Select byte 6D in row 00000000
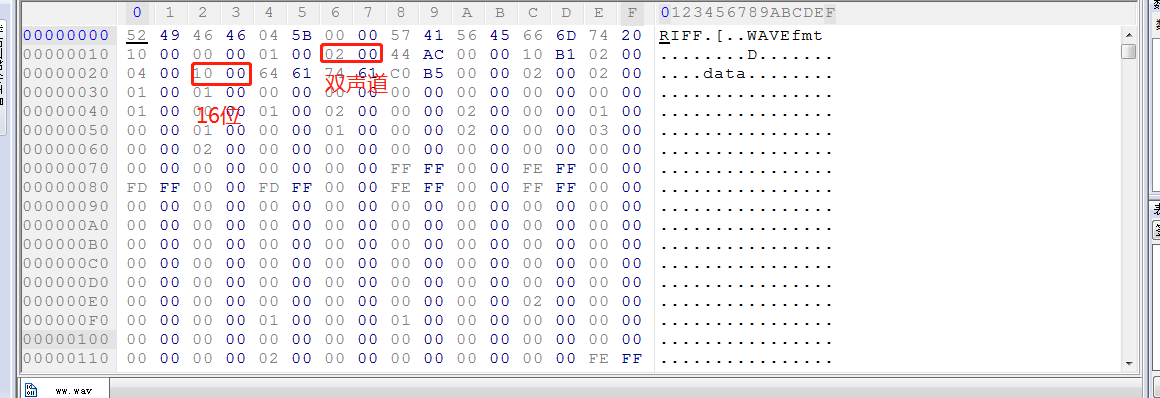The height and width of the screenshot is (398, 1160). [566, 35]
